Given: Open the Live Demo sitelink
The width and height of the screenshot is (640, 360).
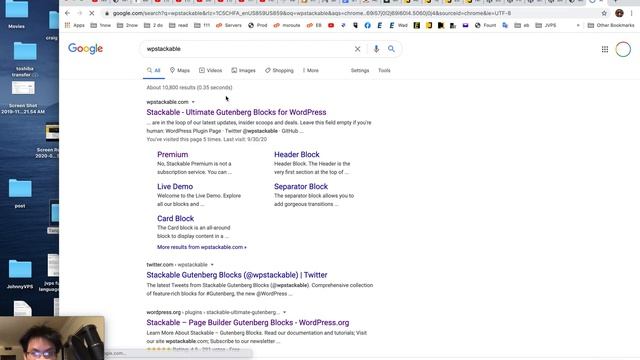Looking at the screenshot, I should [175, 187].
